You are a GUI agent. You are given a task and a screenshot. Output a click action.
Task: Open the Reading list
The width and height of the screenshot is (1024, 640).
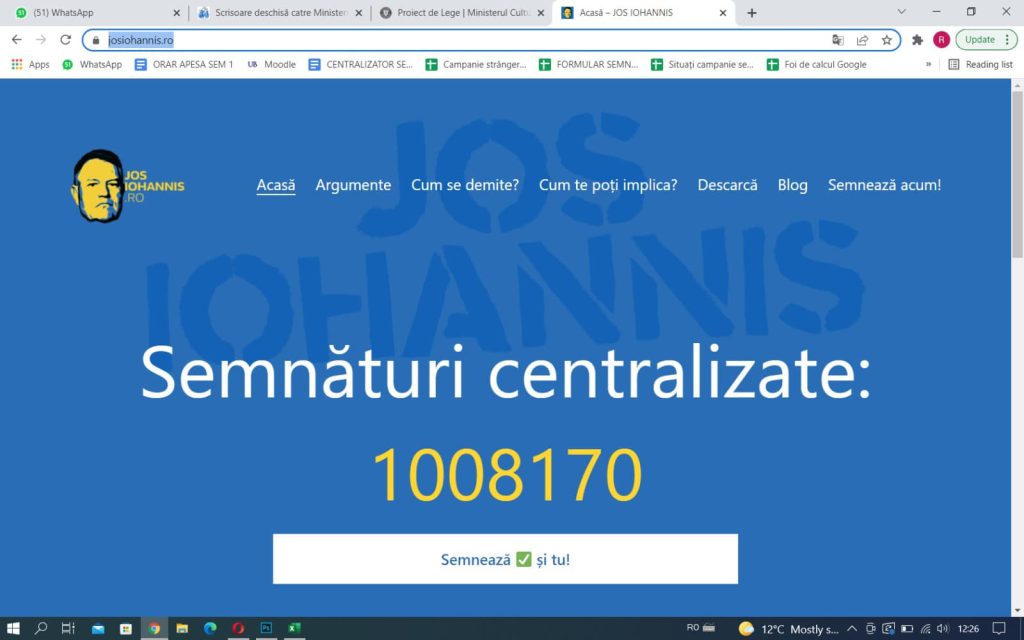[x=981, y=64]
